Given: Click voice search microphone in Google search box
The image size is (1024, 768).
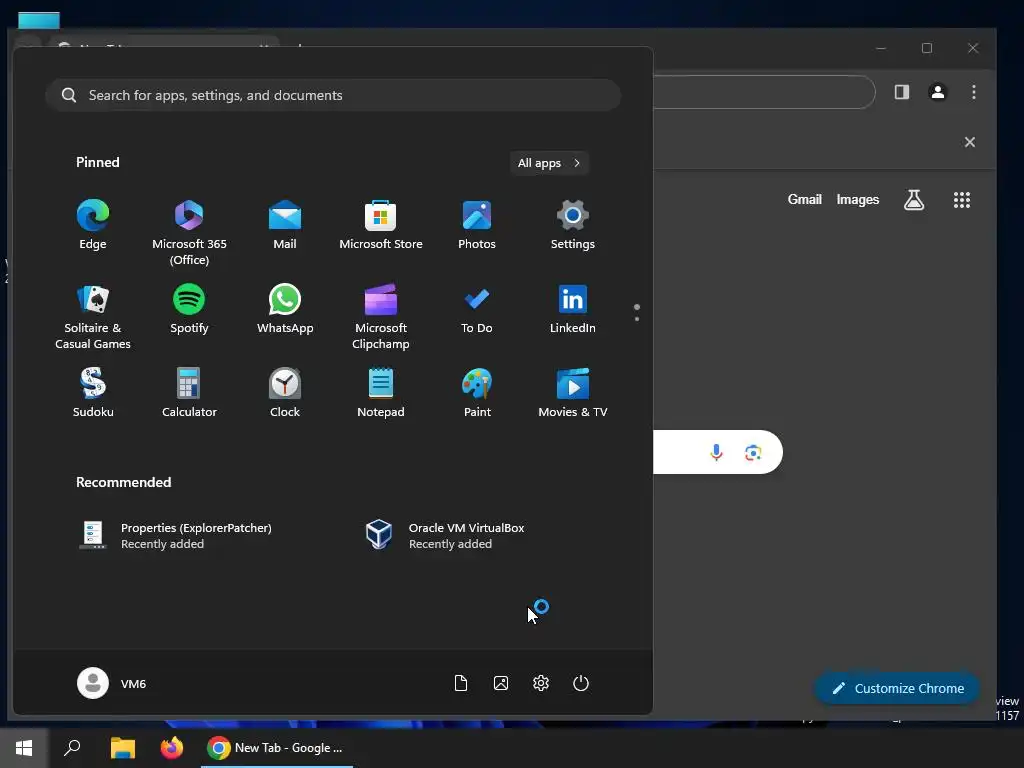Looking at the screenshot, I should coord(716,452).
